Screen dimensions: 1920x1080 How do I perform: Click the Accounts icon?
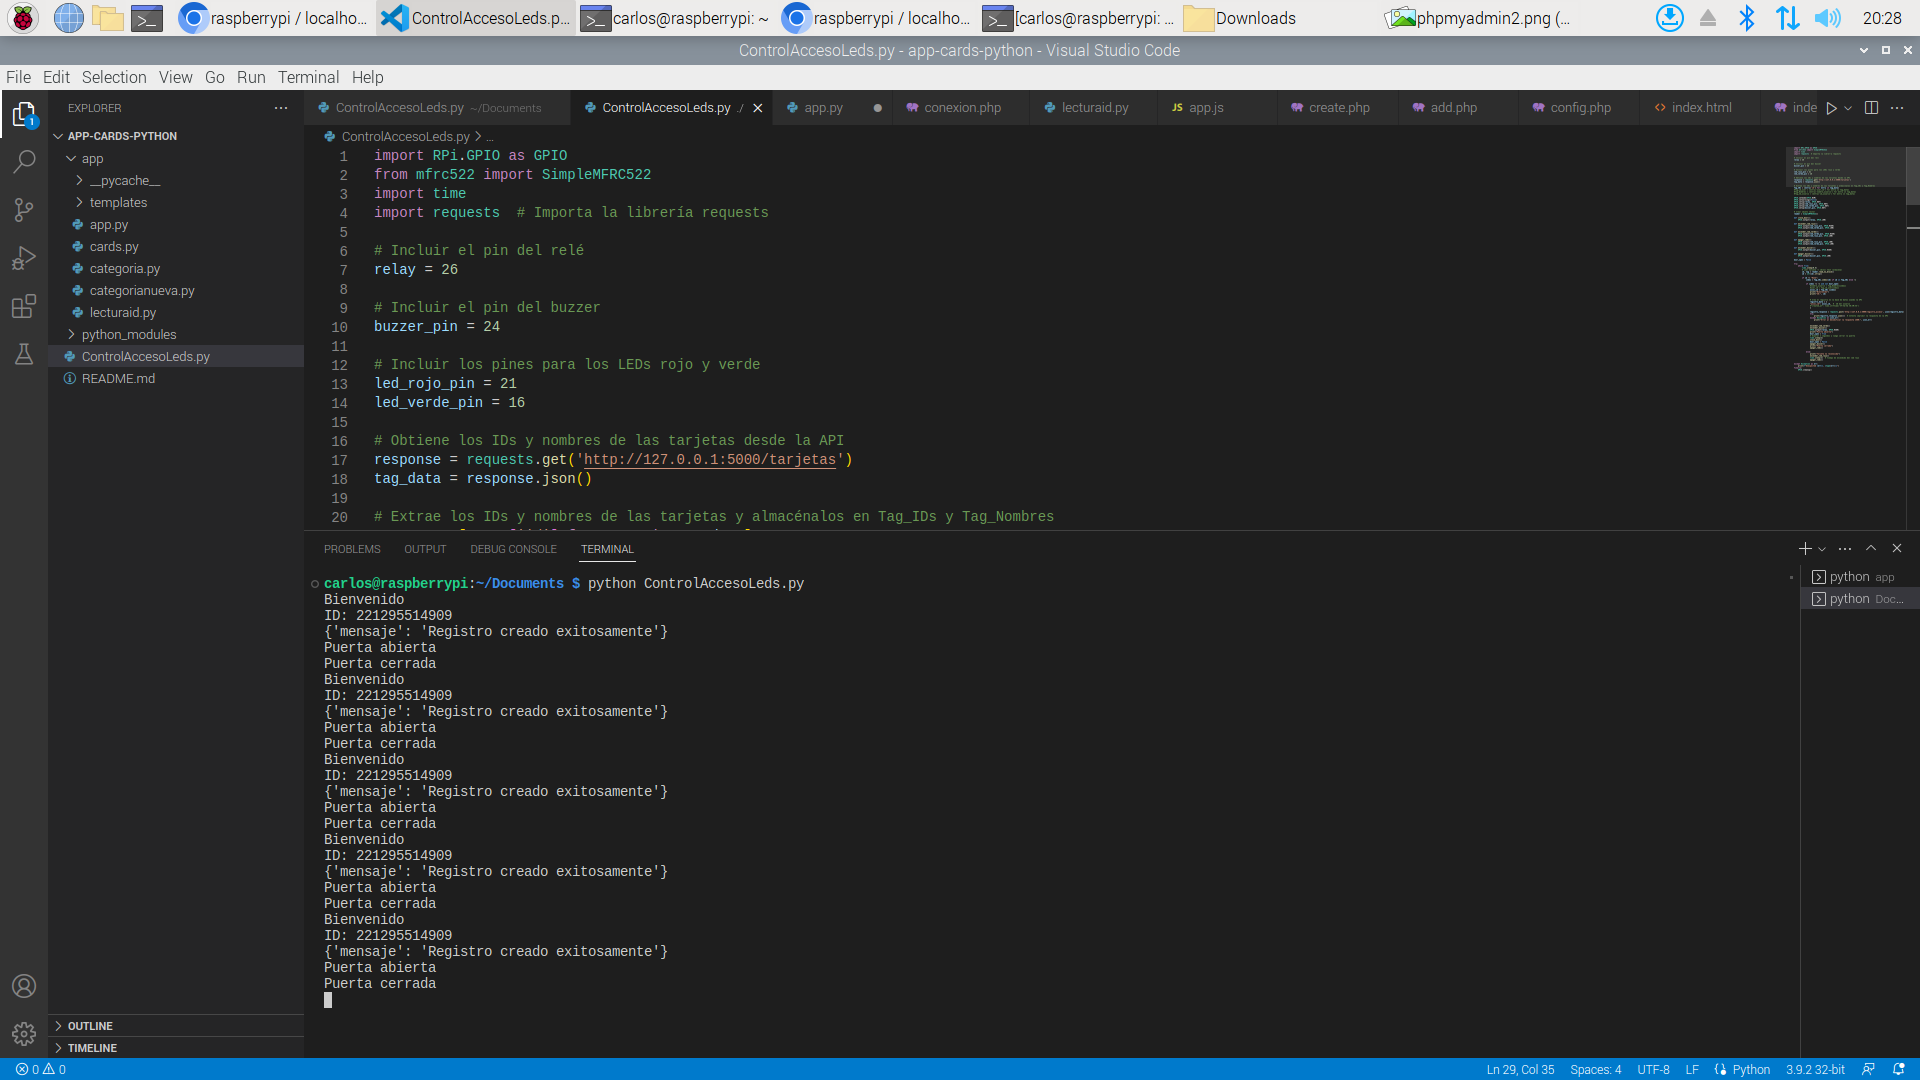click(x=24, y=986)
